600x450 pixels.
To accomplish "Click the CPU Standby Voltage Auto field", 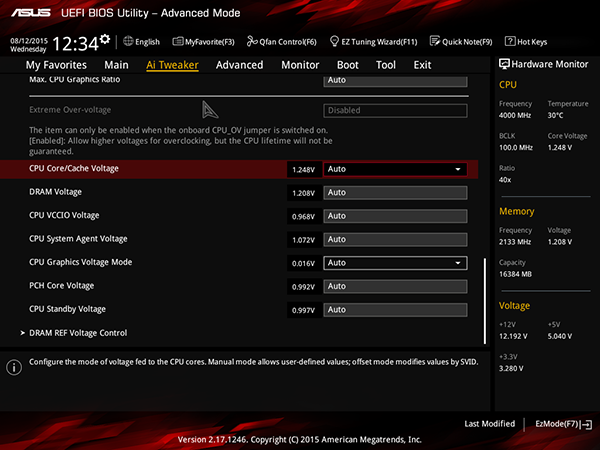I will coord(395,310).
